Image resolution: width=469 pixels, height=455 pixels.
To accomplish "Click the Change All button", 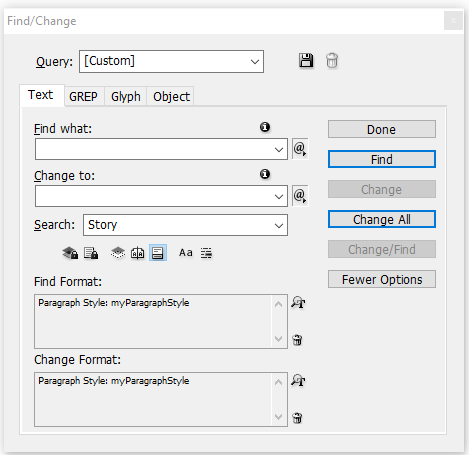I will [x=382, y=219].
